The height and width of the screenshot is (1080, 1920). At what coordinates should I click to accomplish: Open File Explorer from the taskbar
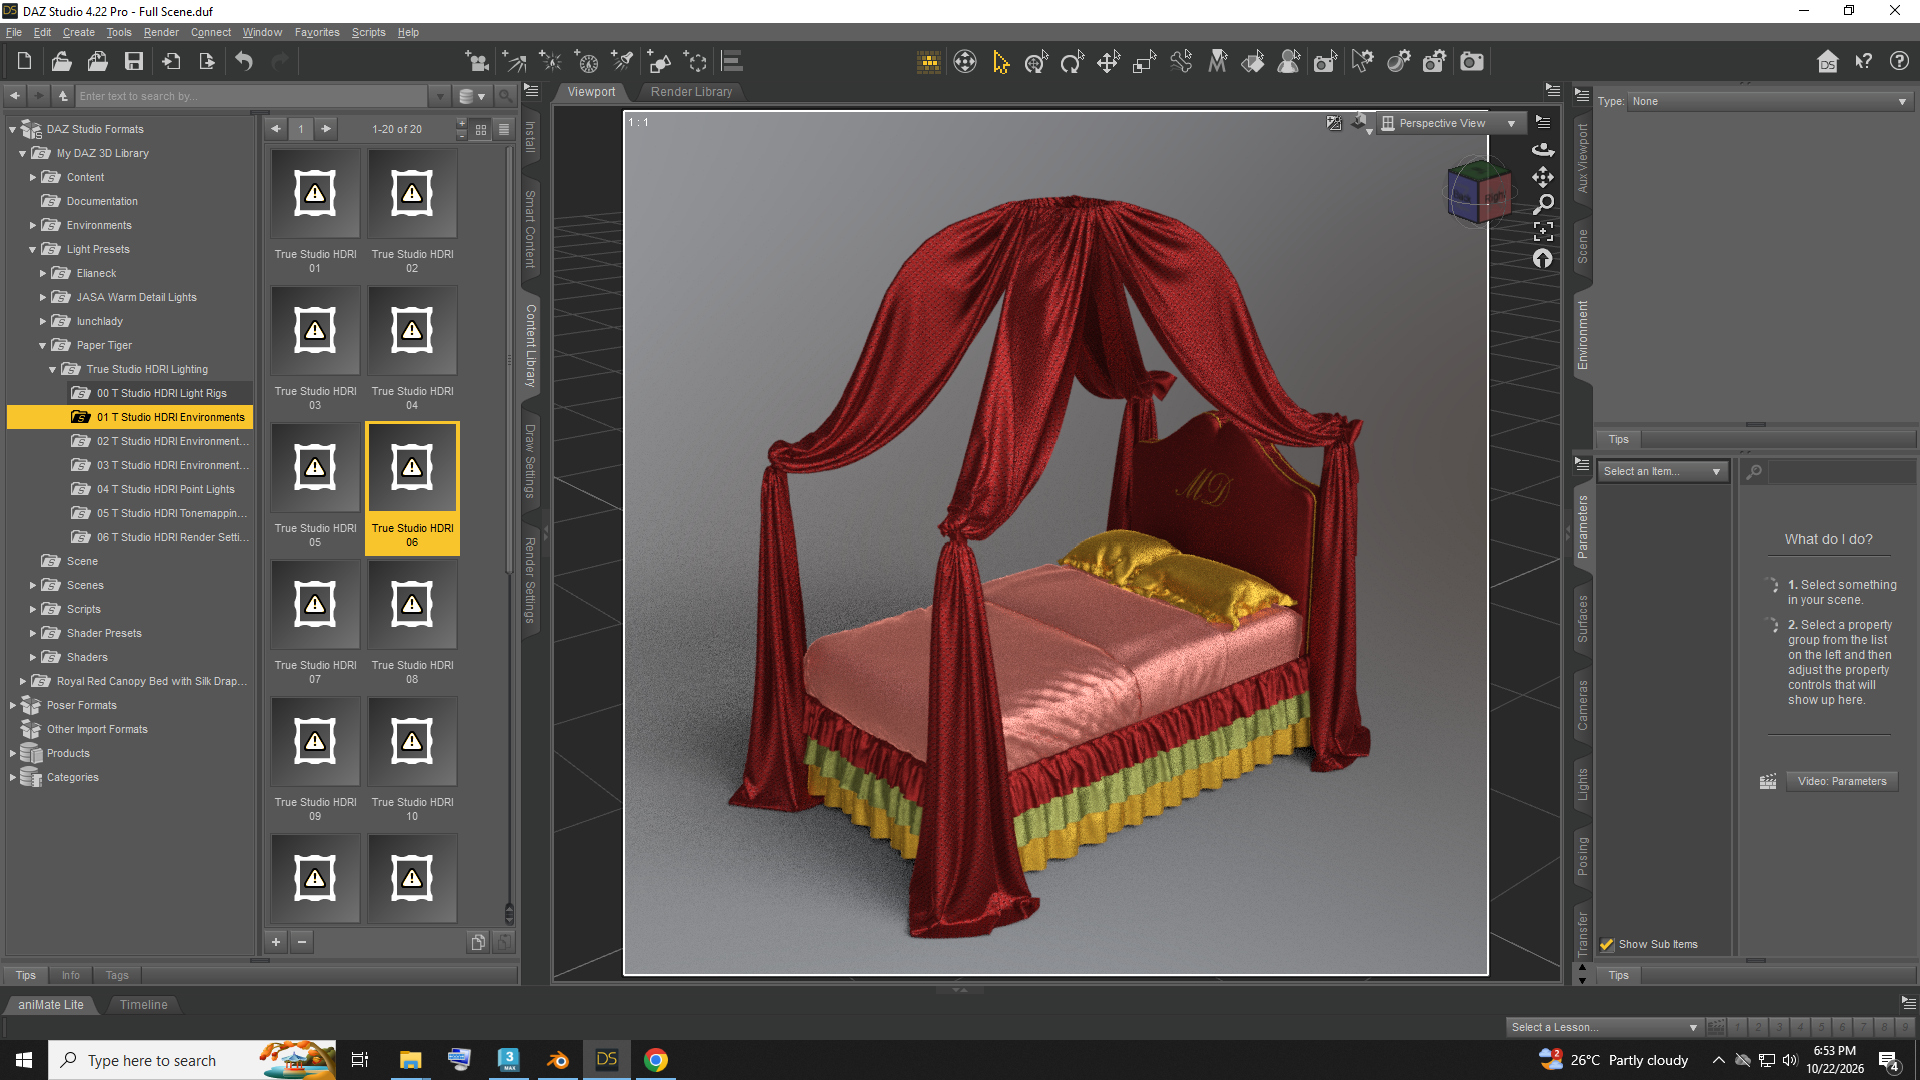click(x=410, y=1060)
